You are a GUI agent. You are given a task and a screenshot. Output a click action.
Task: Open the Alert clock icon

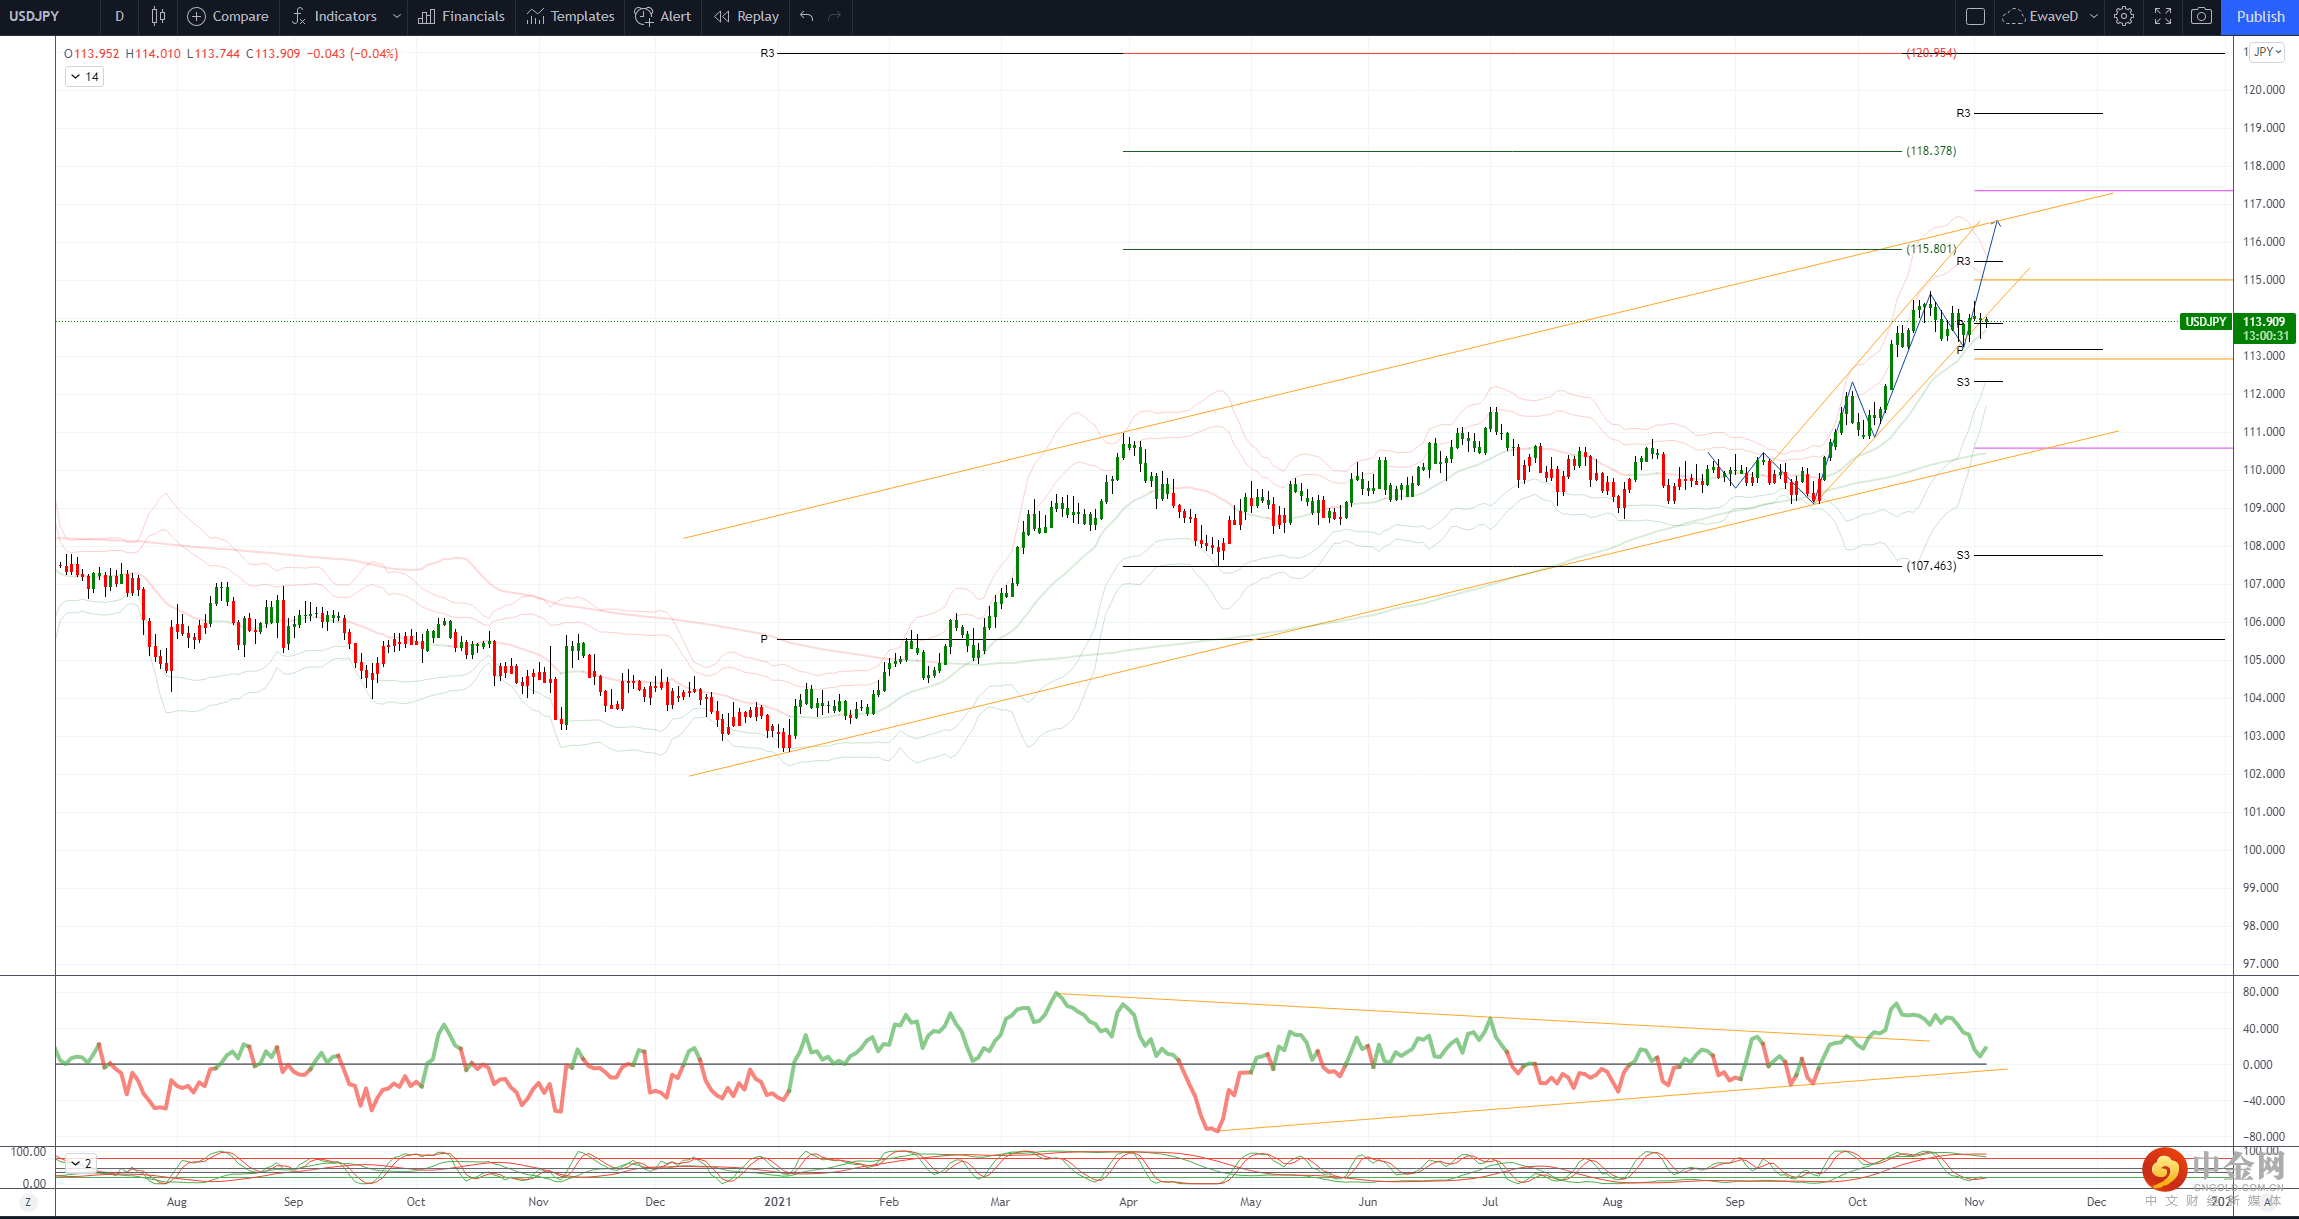(645, 16)
